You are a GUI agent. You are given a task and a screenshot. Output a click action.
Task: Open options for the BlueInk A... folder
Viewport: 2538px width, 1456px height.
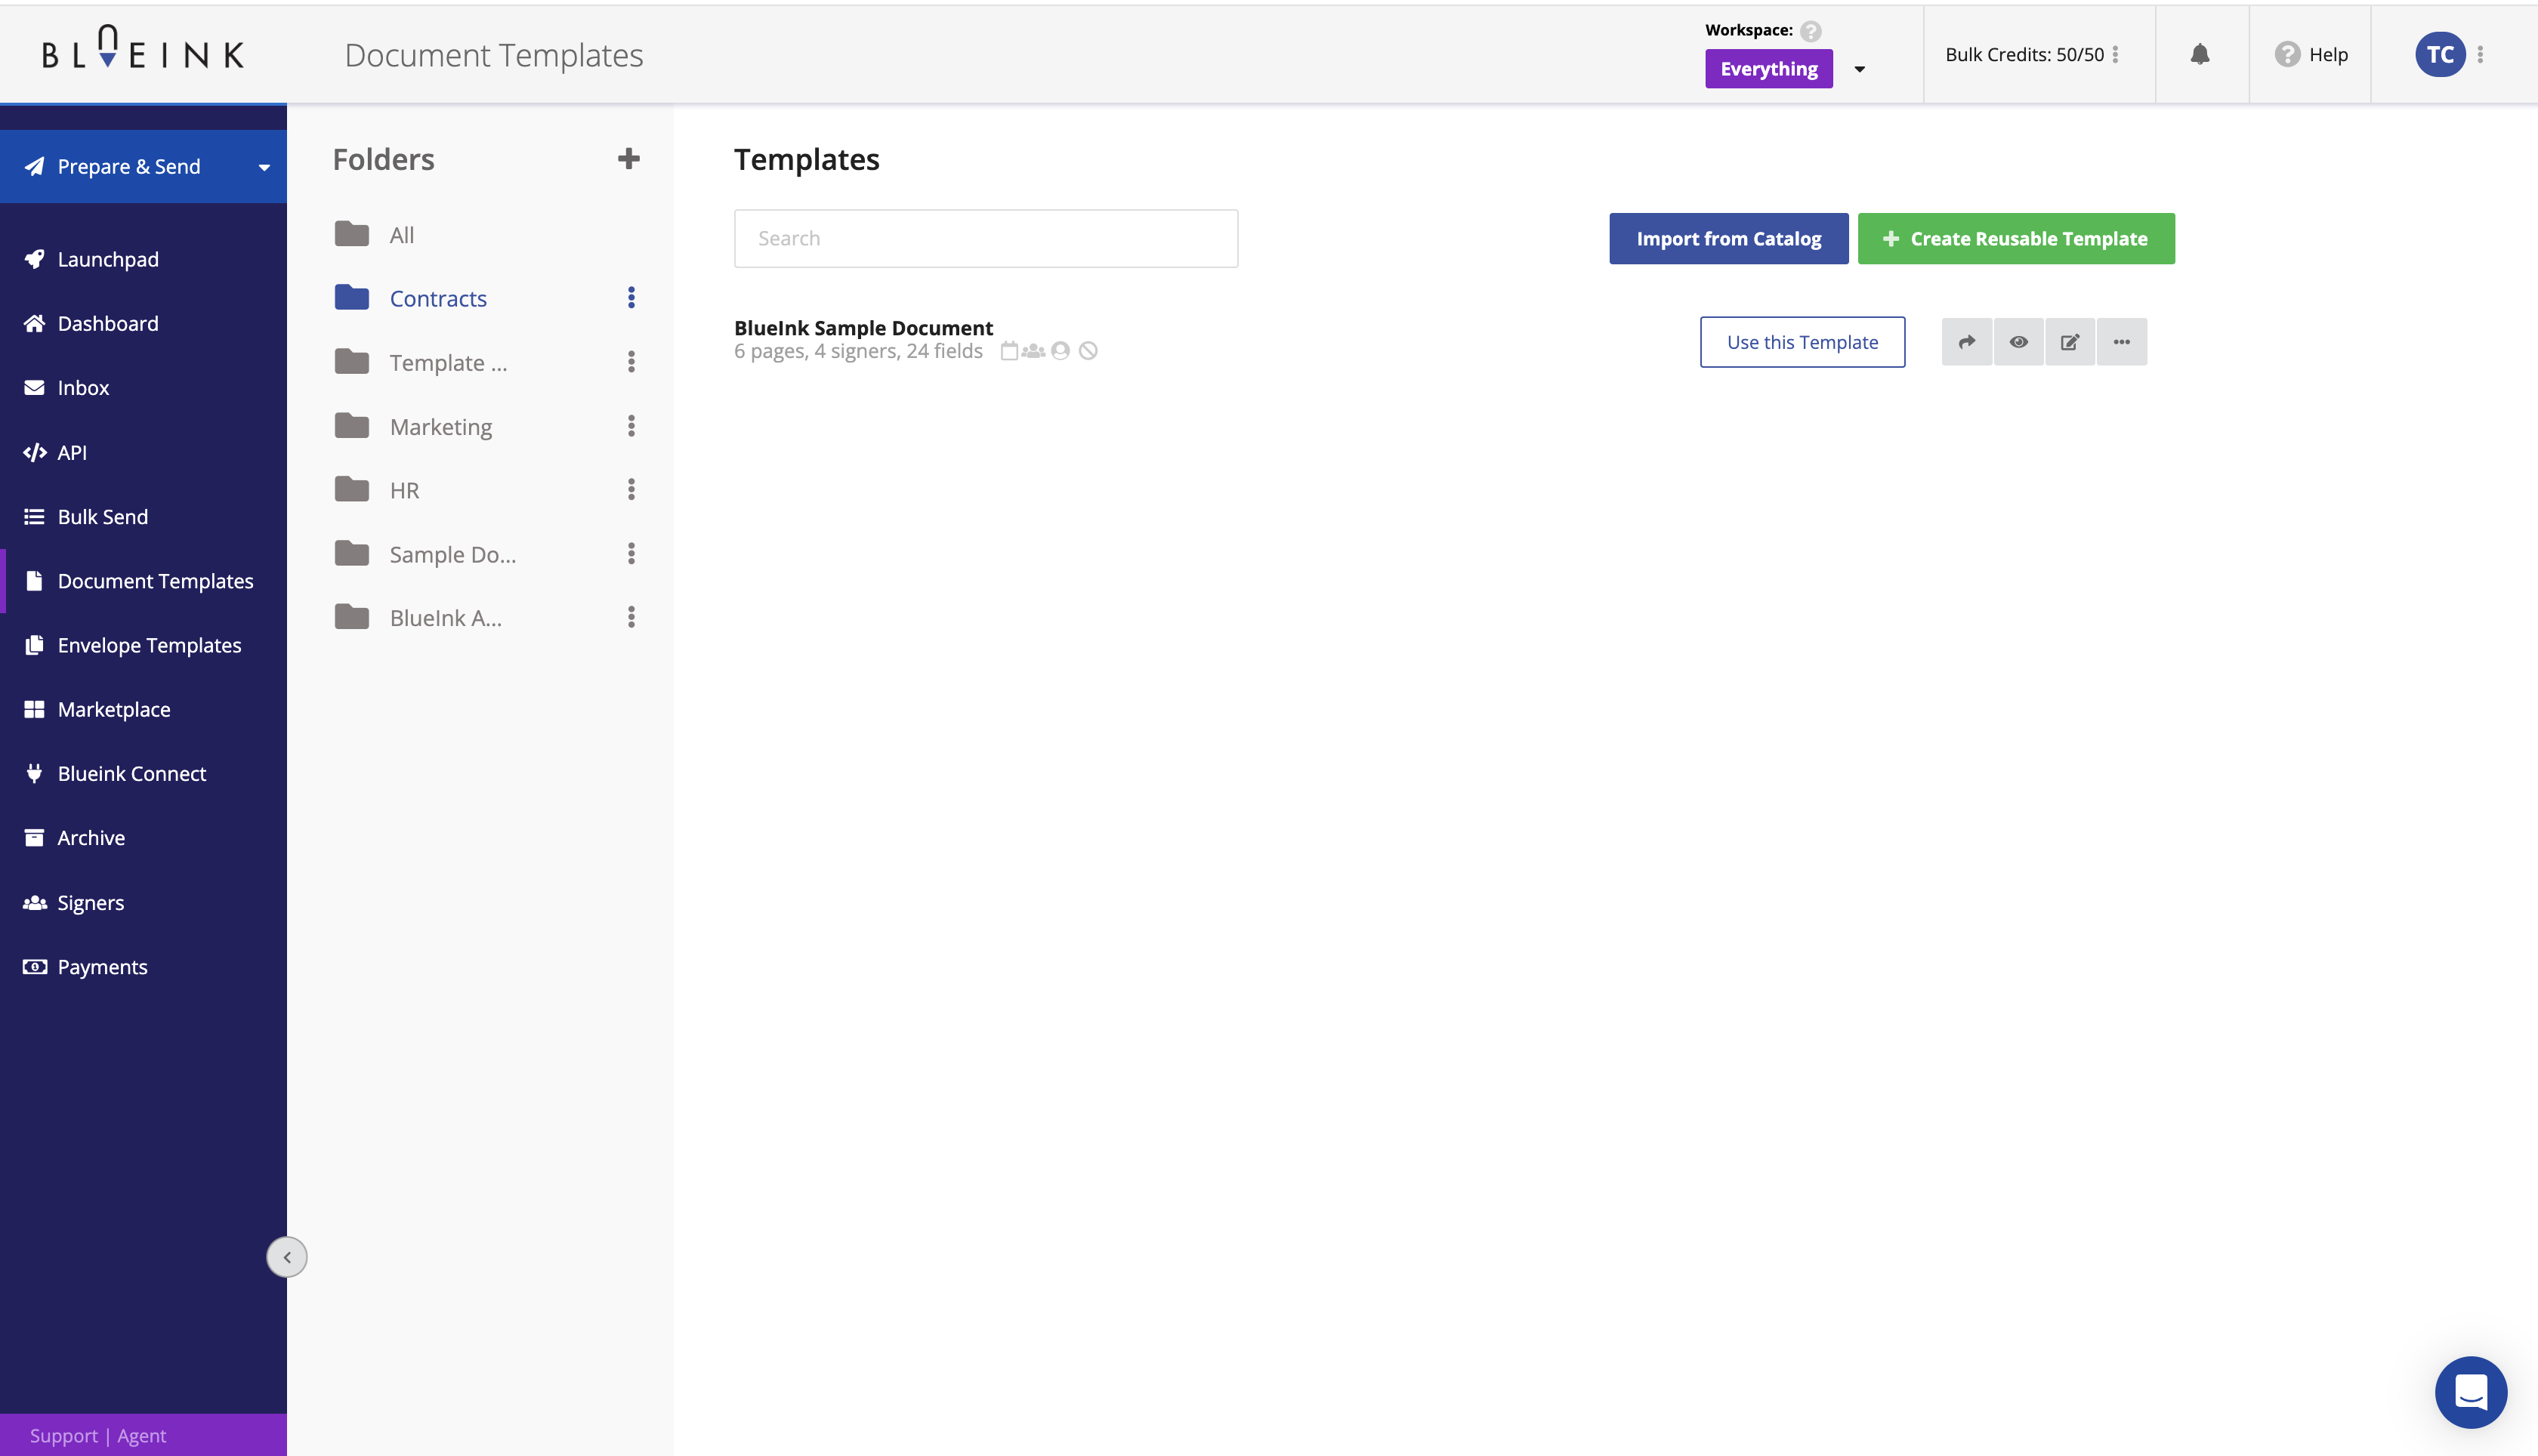(631, 617)
